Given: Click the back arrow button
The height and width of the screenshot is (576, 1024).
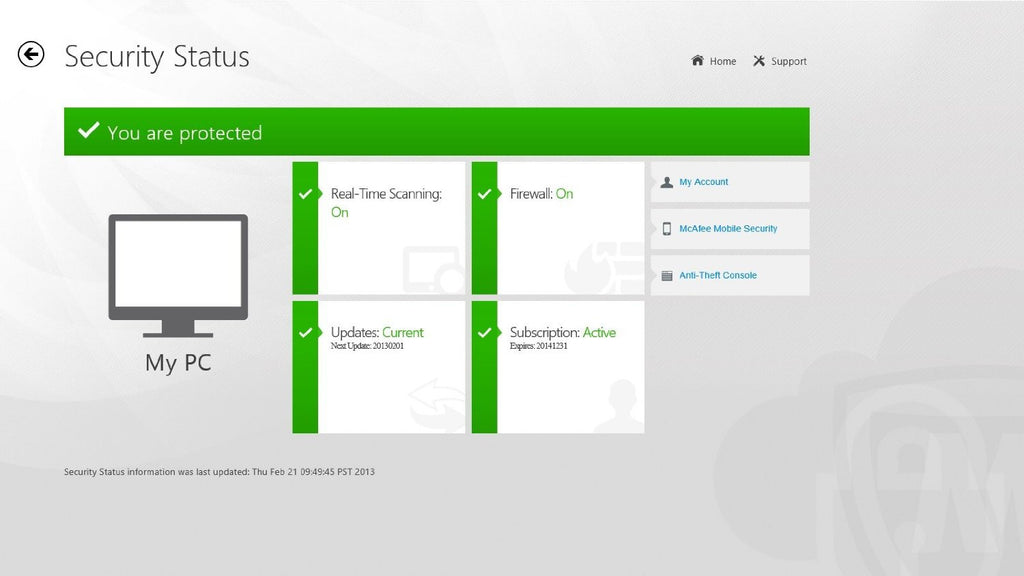Looking at the screenshot, I should pos(31,55).
